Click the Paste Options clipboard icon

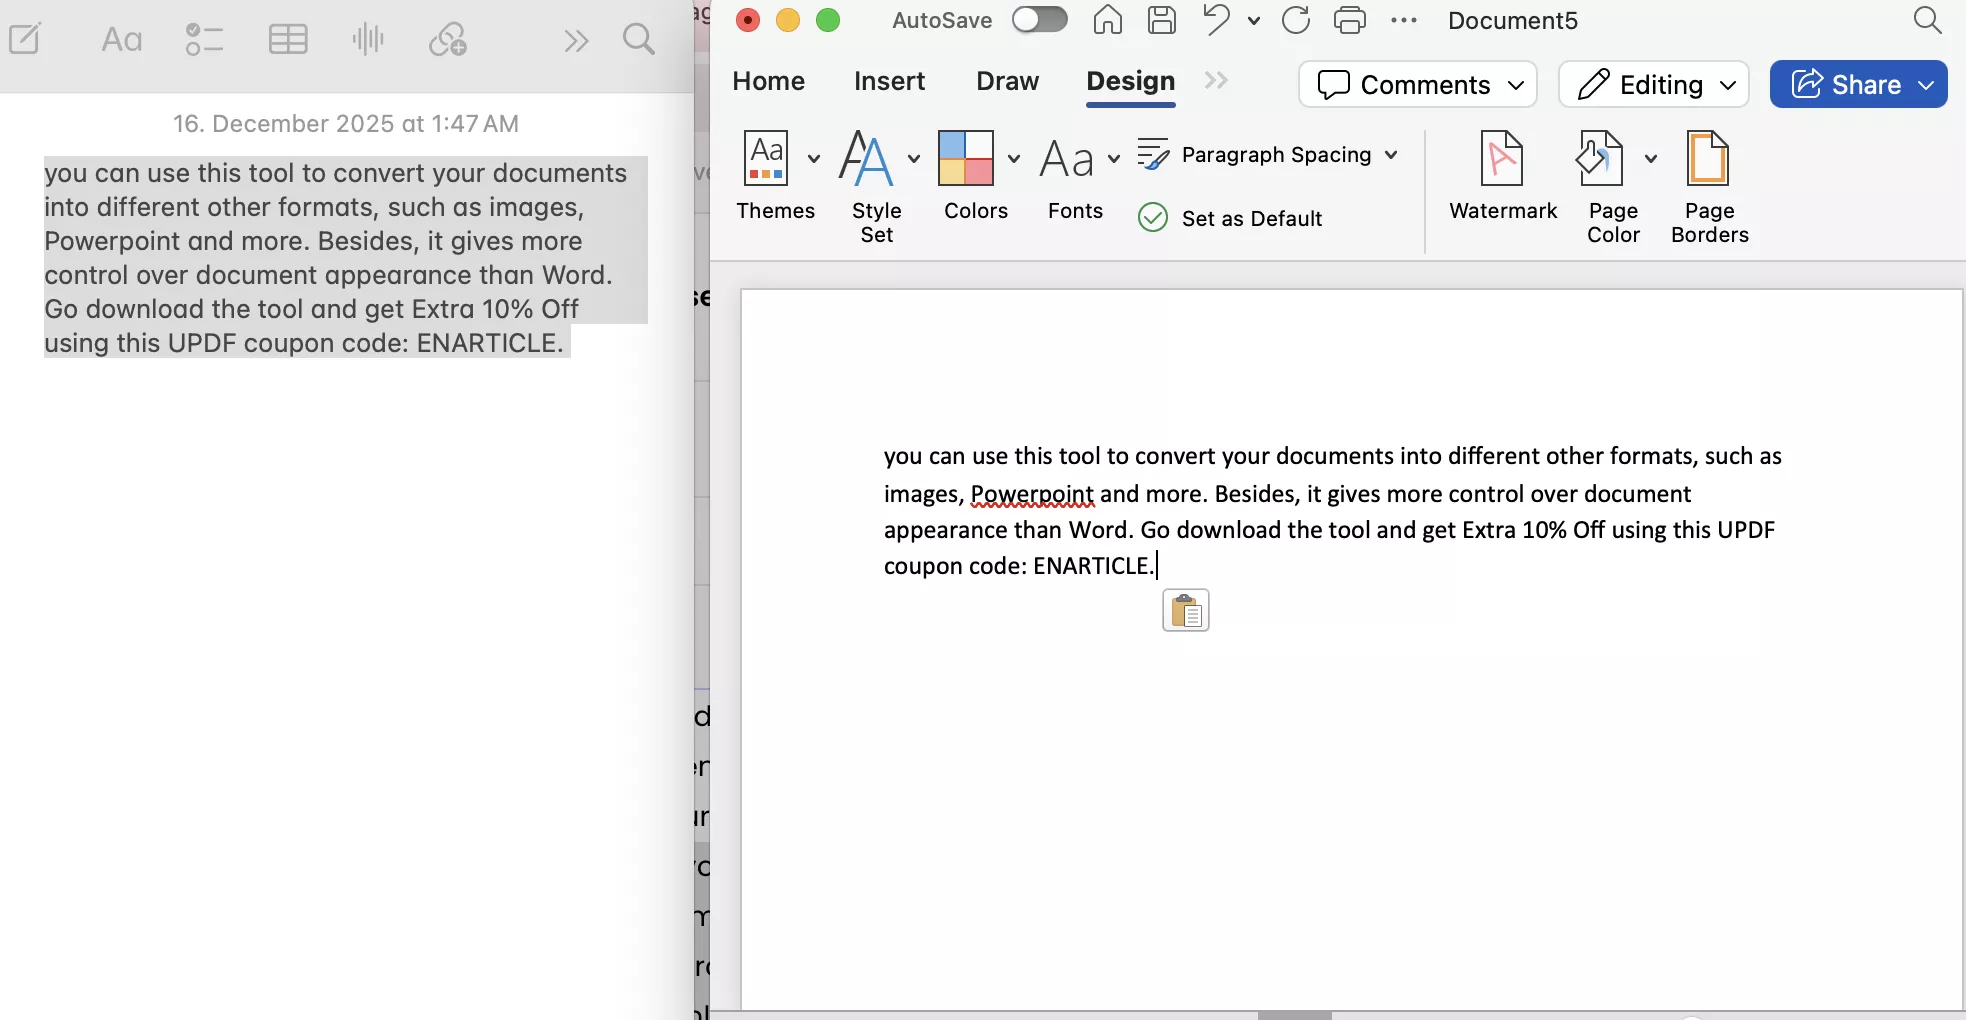point(1185,610)
